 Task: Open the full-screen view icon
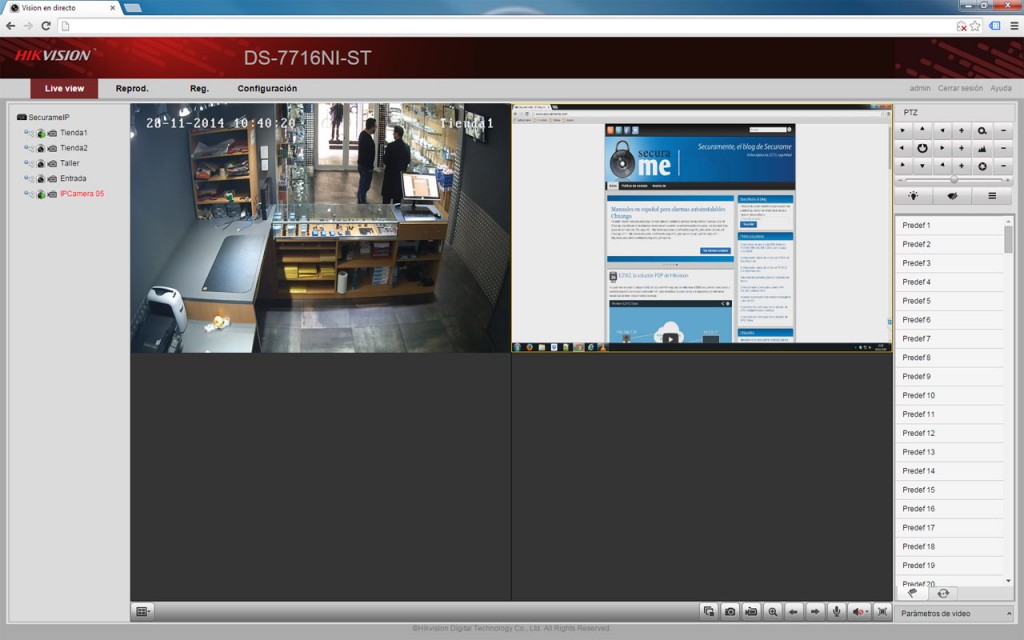click(882, 611)
